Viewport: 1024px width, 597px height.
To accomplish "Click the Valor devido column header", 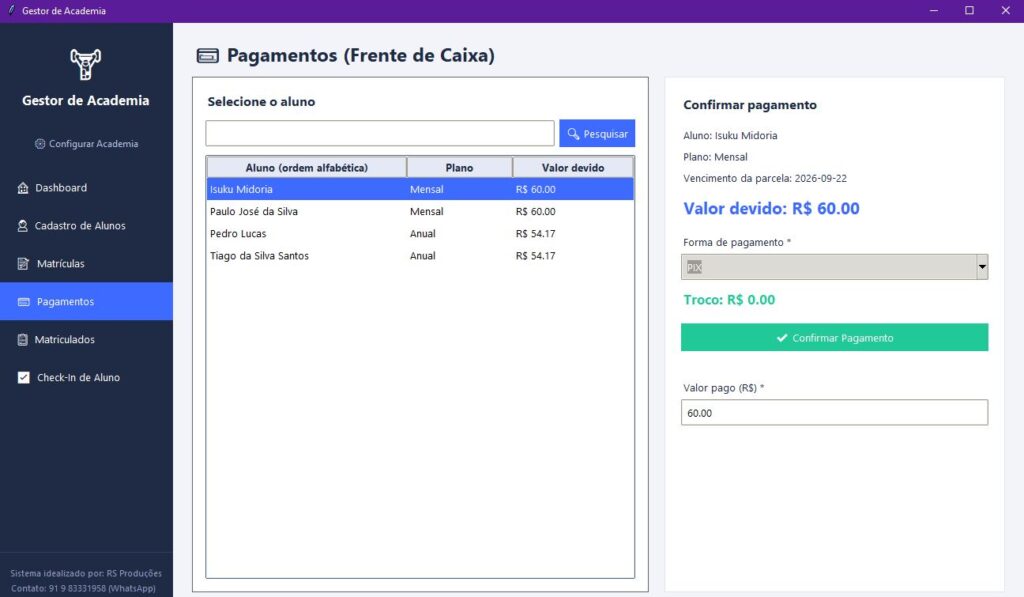I will pyautogui.click(x=573, y=168).
